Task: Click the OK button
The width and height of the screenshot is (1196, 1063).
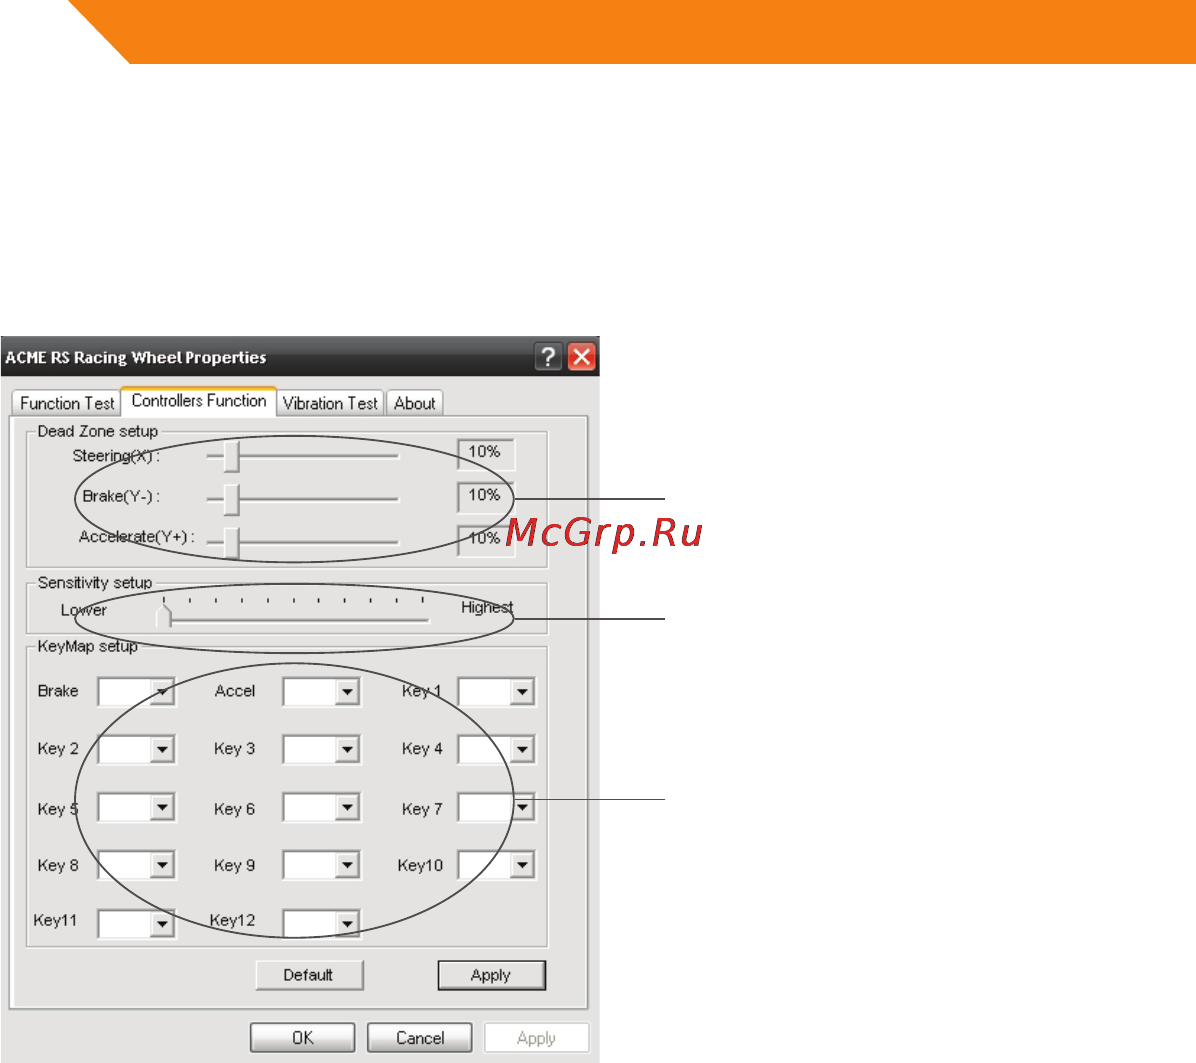Action: tap(303, 1038)
